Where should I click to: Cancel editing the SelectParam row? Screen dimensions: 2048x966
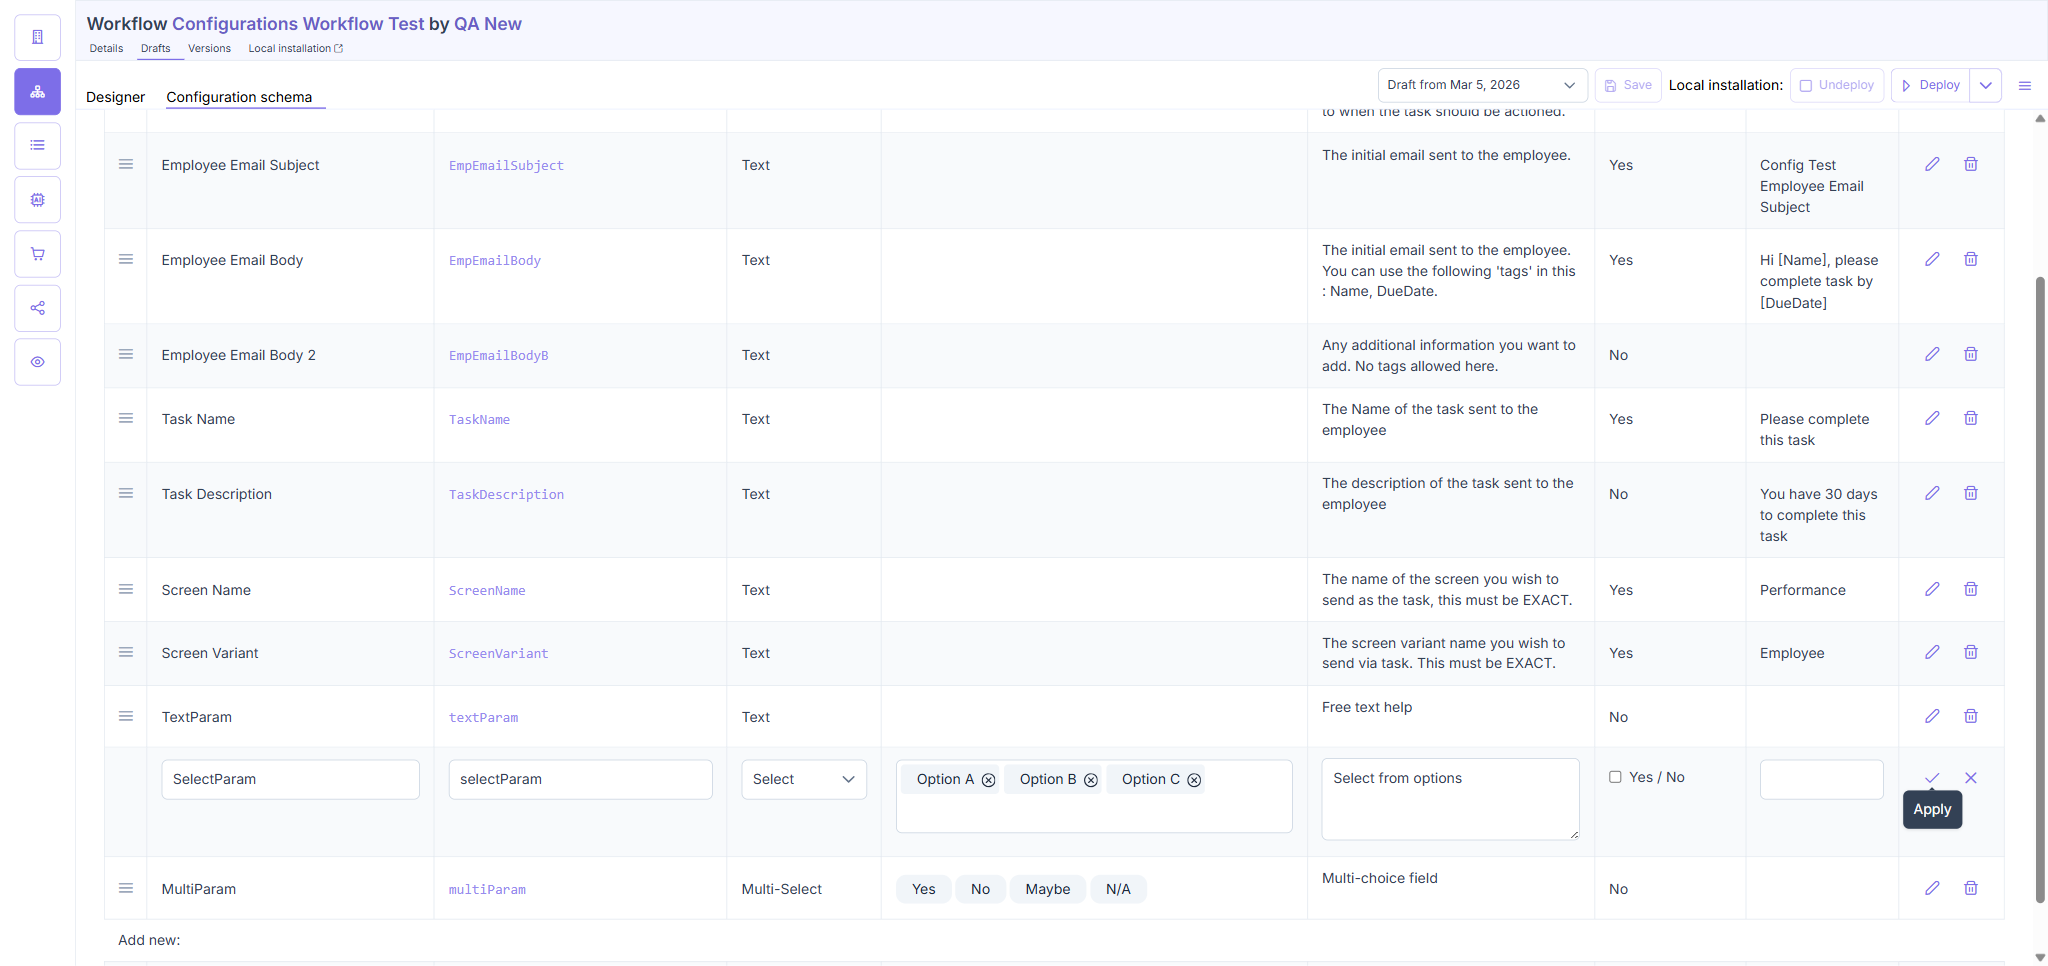tap(1970, 778)
